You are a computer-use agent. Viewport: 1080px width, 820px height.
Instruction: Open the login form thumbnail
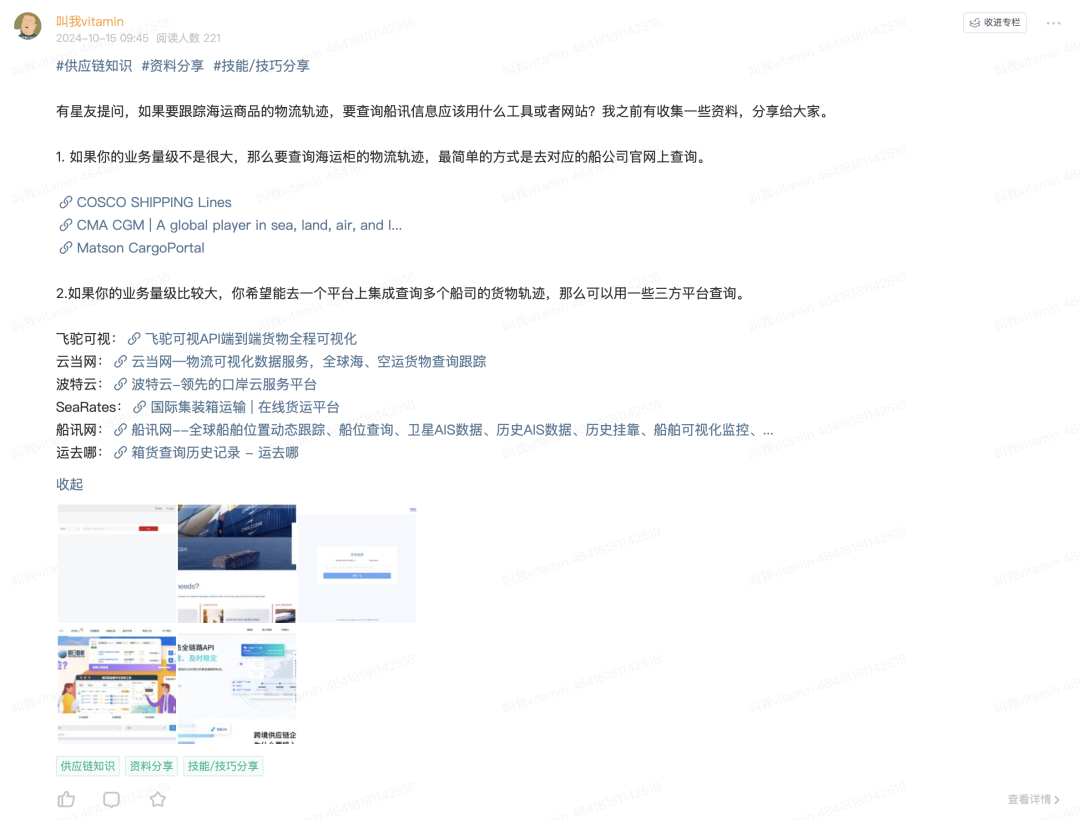(357, 563)
